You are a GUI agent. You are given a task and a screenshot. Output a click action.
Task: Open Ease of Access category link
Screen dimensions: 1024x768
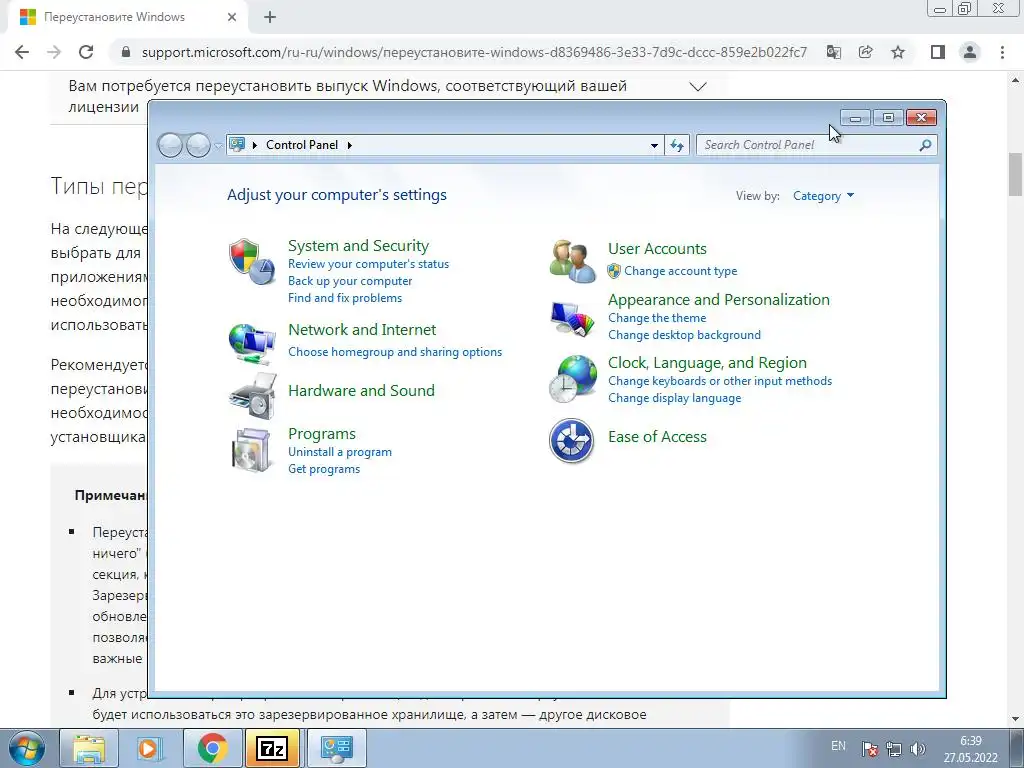click(657, 437)
